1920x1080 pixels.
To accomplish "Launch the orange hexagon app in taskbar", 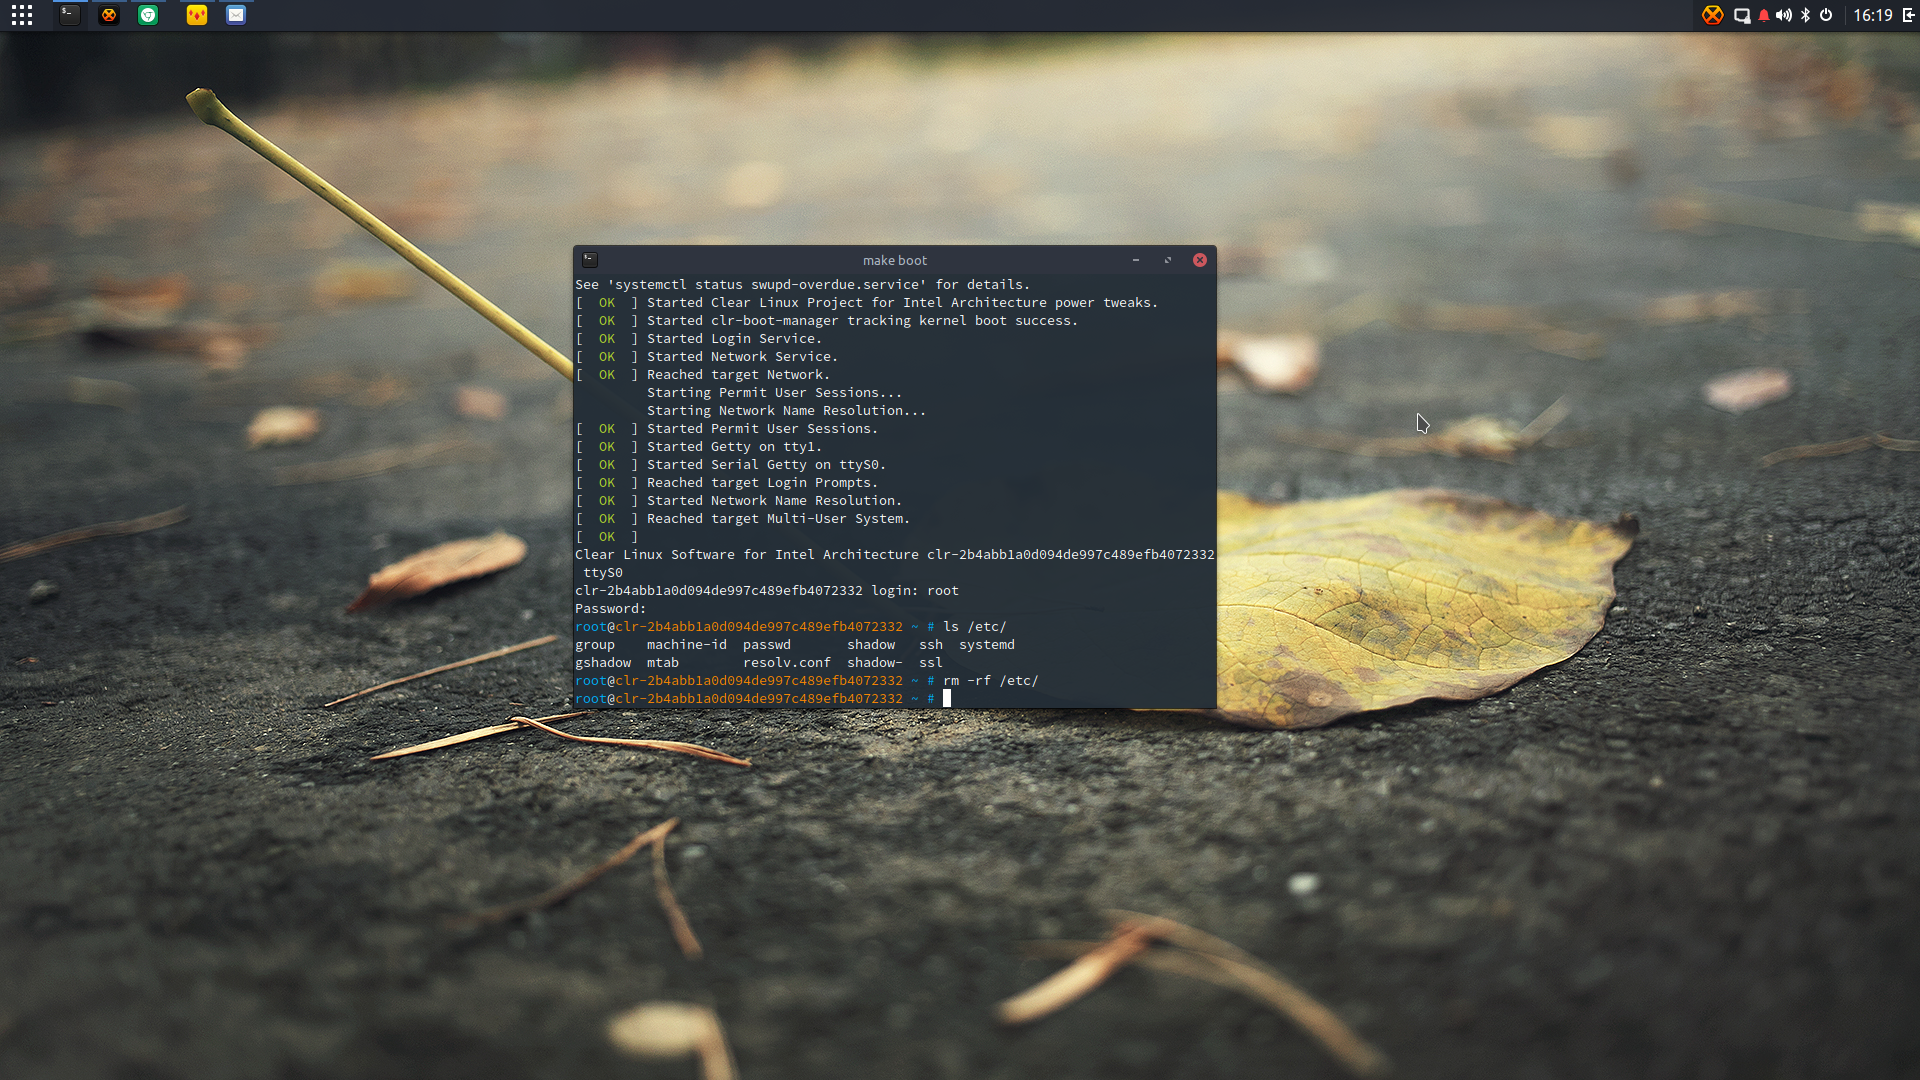I will pos(109,15).
